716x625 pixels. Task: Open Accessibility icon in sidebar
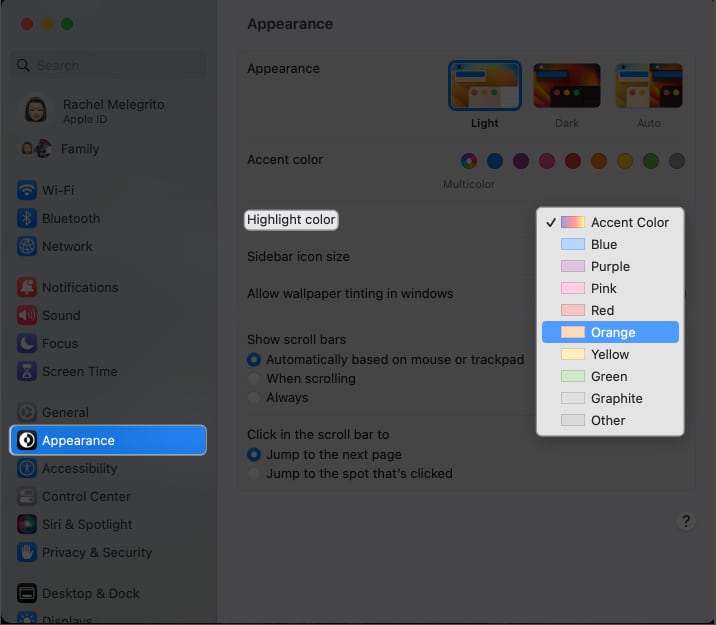[27, 468]
